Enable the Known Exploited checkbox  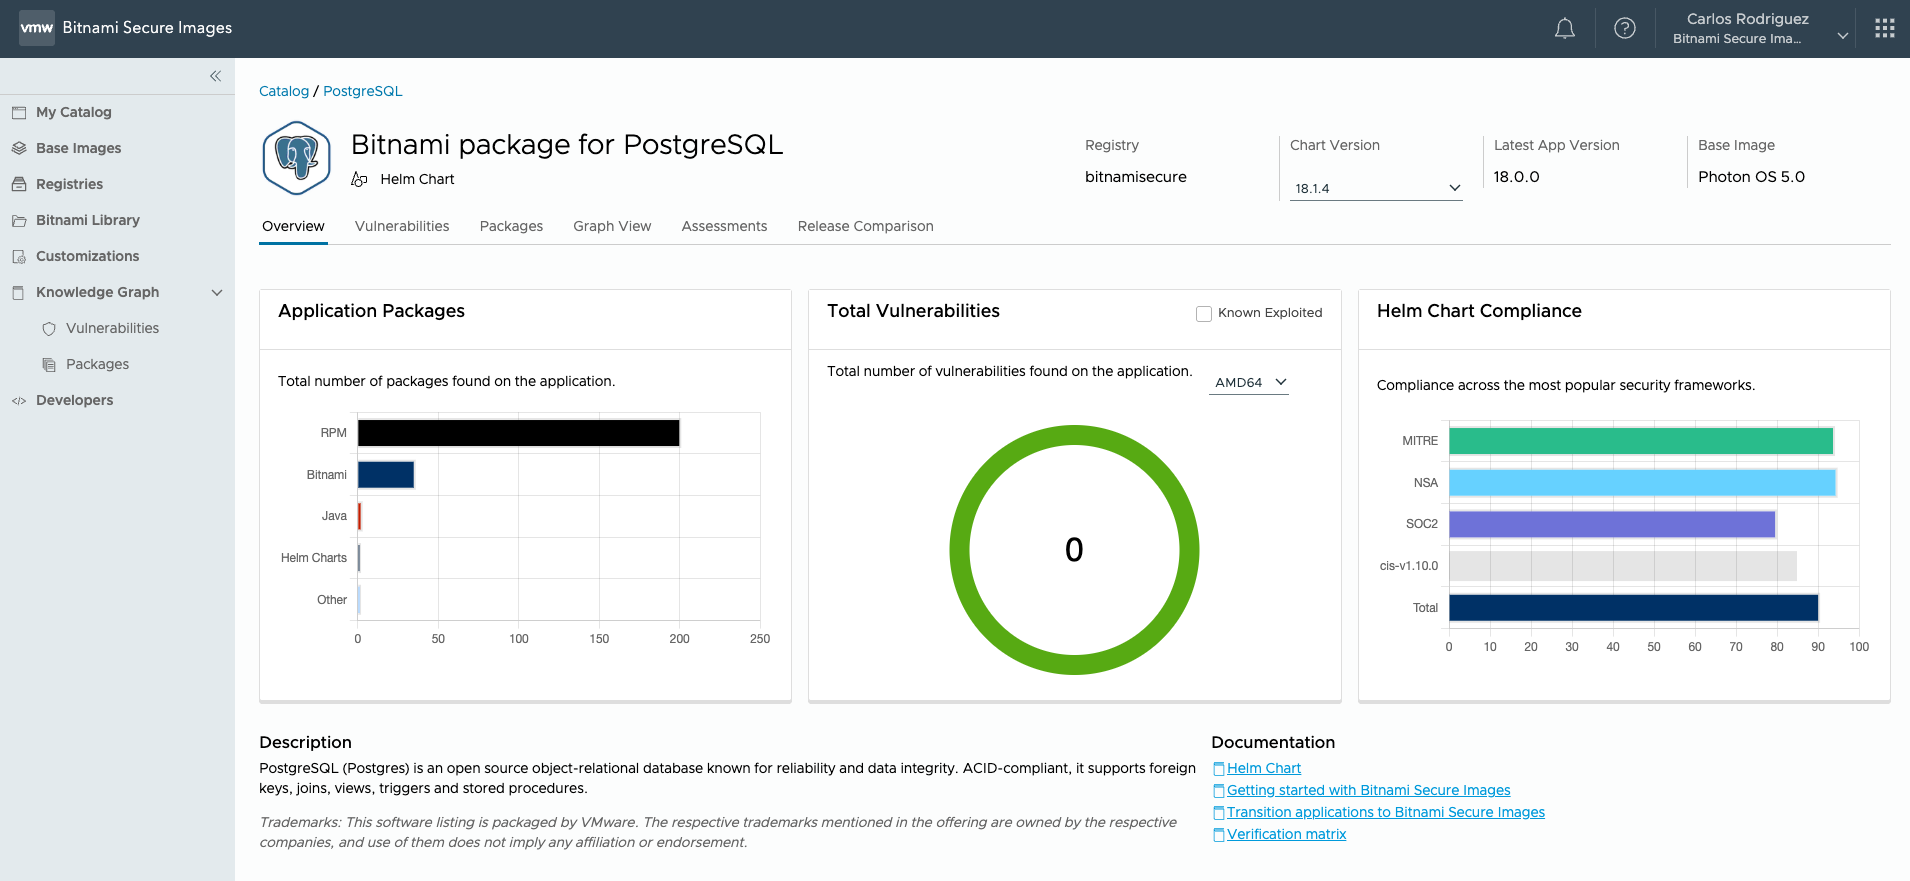1204,314
